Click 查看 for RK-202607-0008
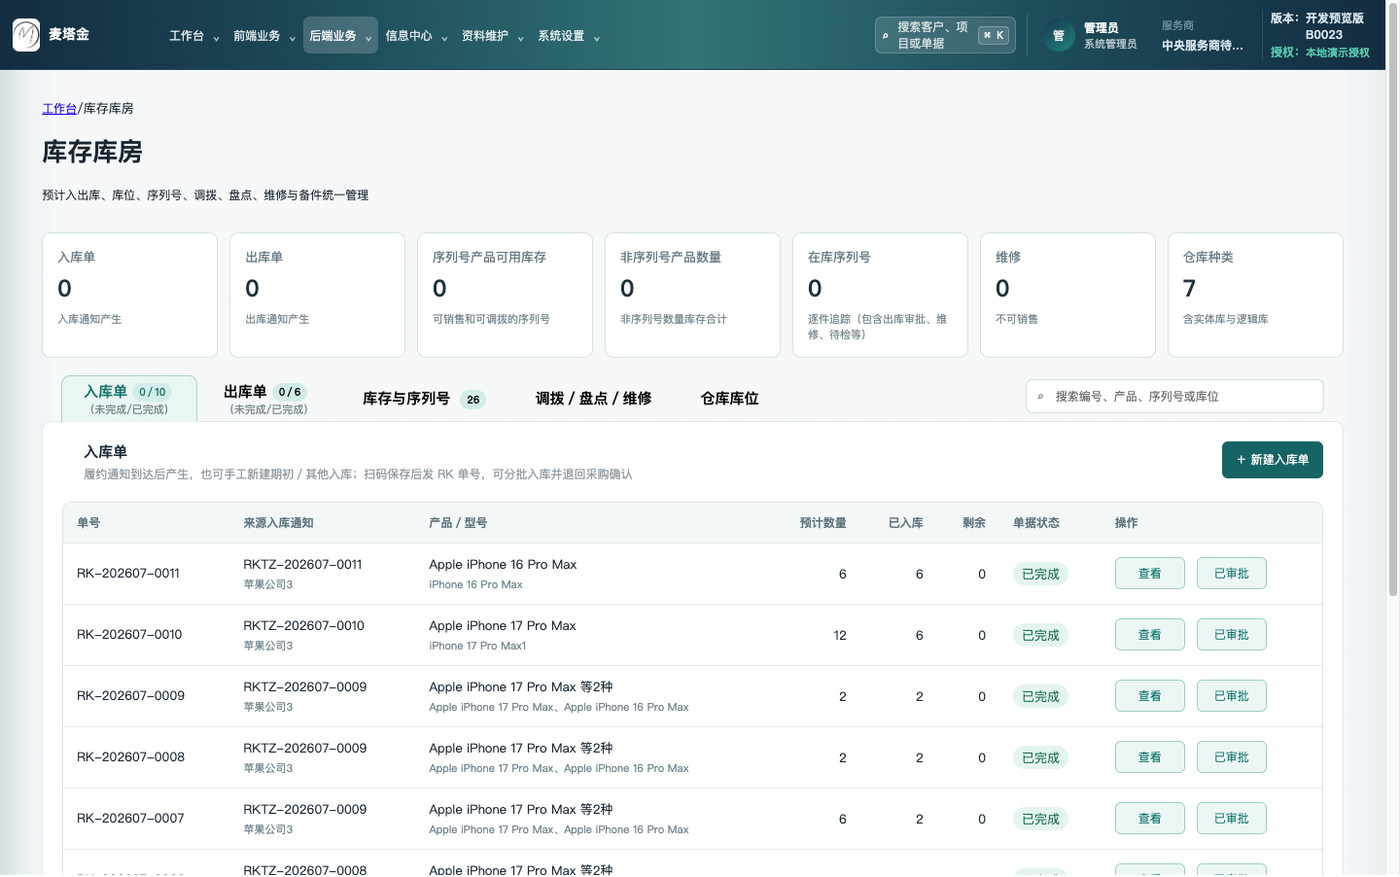 click(x=1150, y=757)
